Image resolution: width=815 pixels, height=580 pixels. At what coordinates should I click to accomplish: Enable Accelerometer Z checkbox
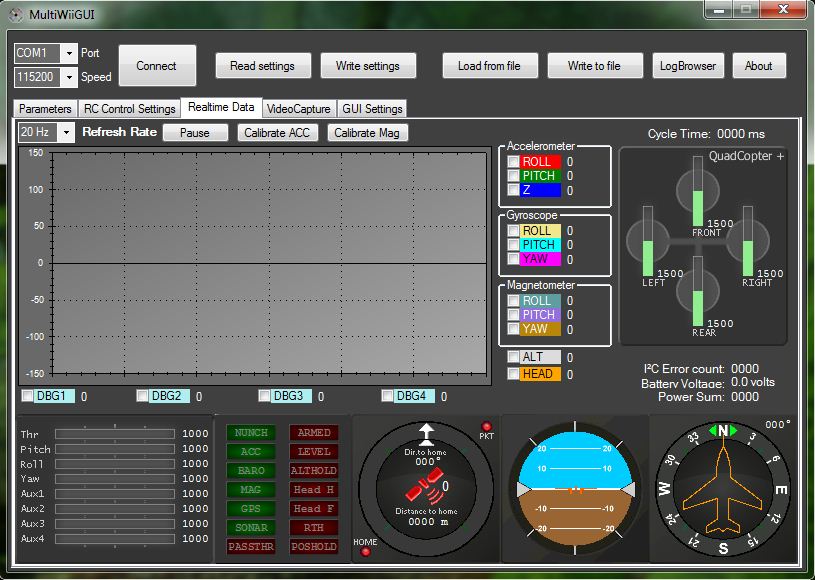513,189
